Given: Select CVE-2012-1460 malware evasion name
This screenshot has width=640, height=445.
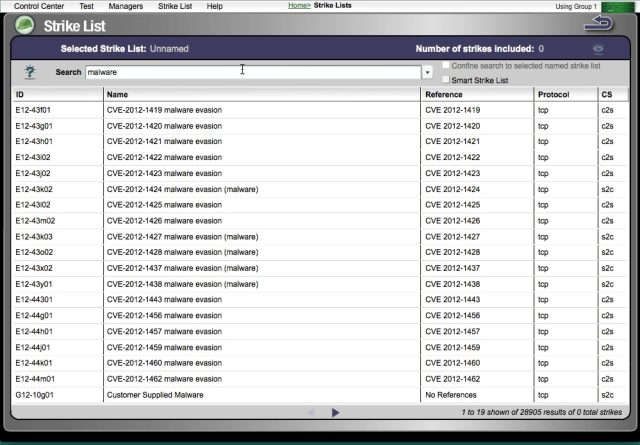Looking at the screenshot, I should 164,363.
